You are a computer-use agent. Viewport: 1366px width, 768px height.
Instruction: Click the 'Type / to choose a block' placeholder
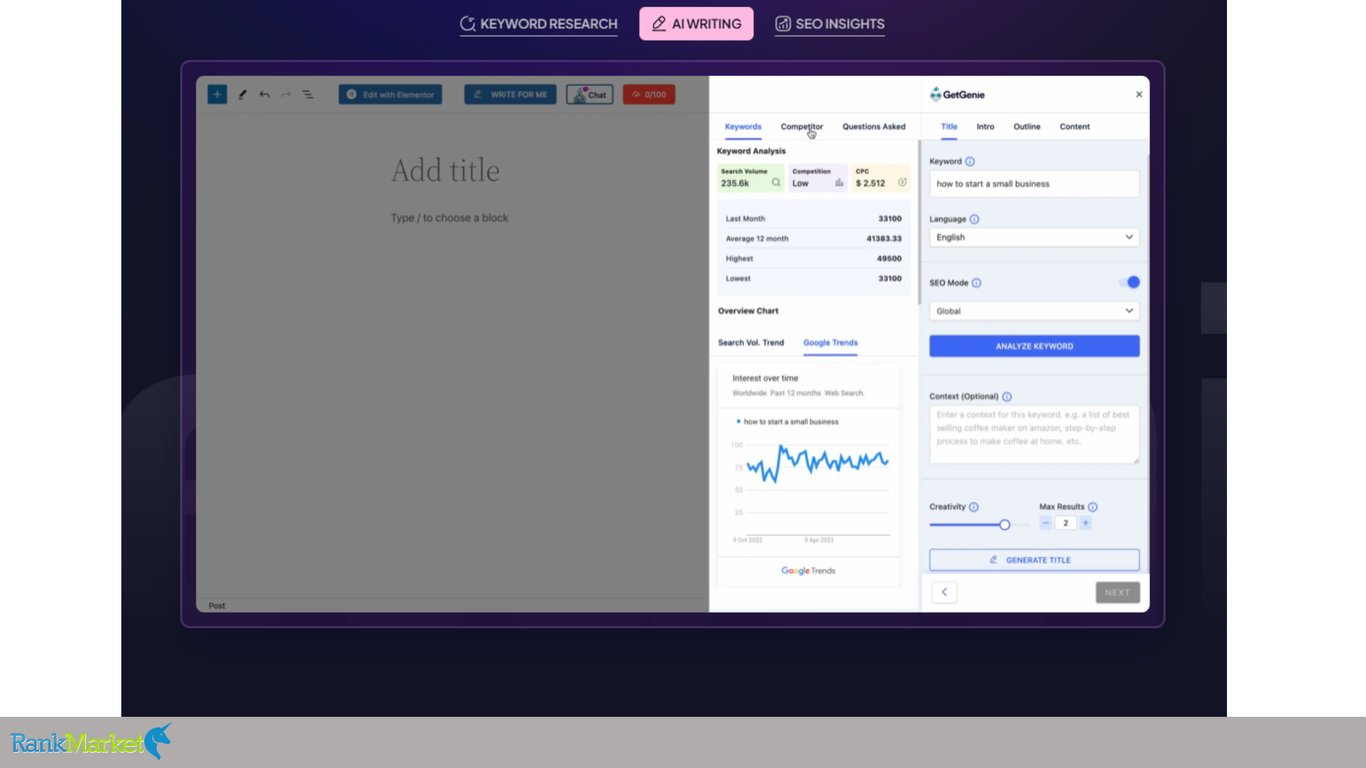coord(450,218)
